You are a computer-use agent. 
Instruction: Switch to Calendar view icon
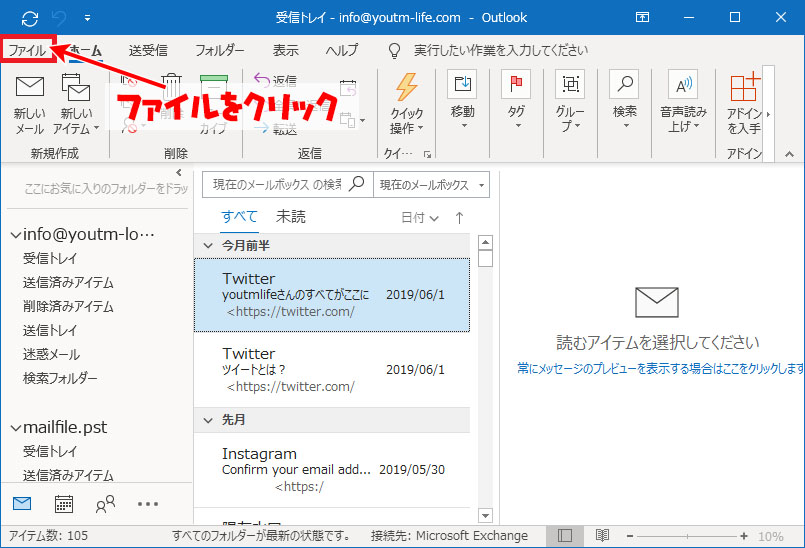coord(64,504)
